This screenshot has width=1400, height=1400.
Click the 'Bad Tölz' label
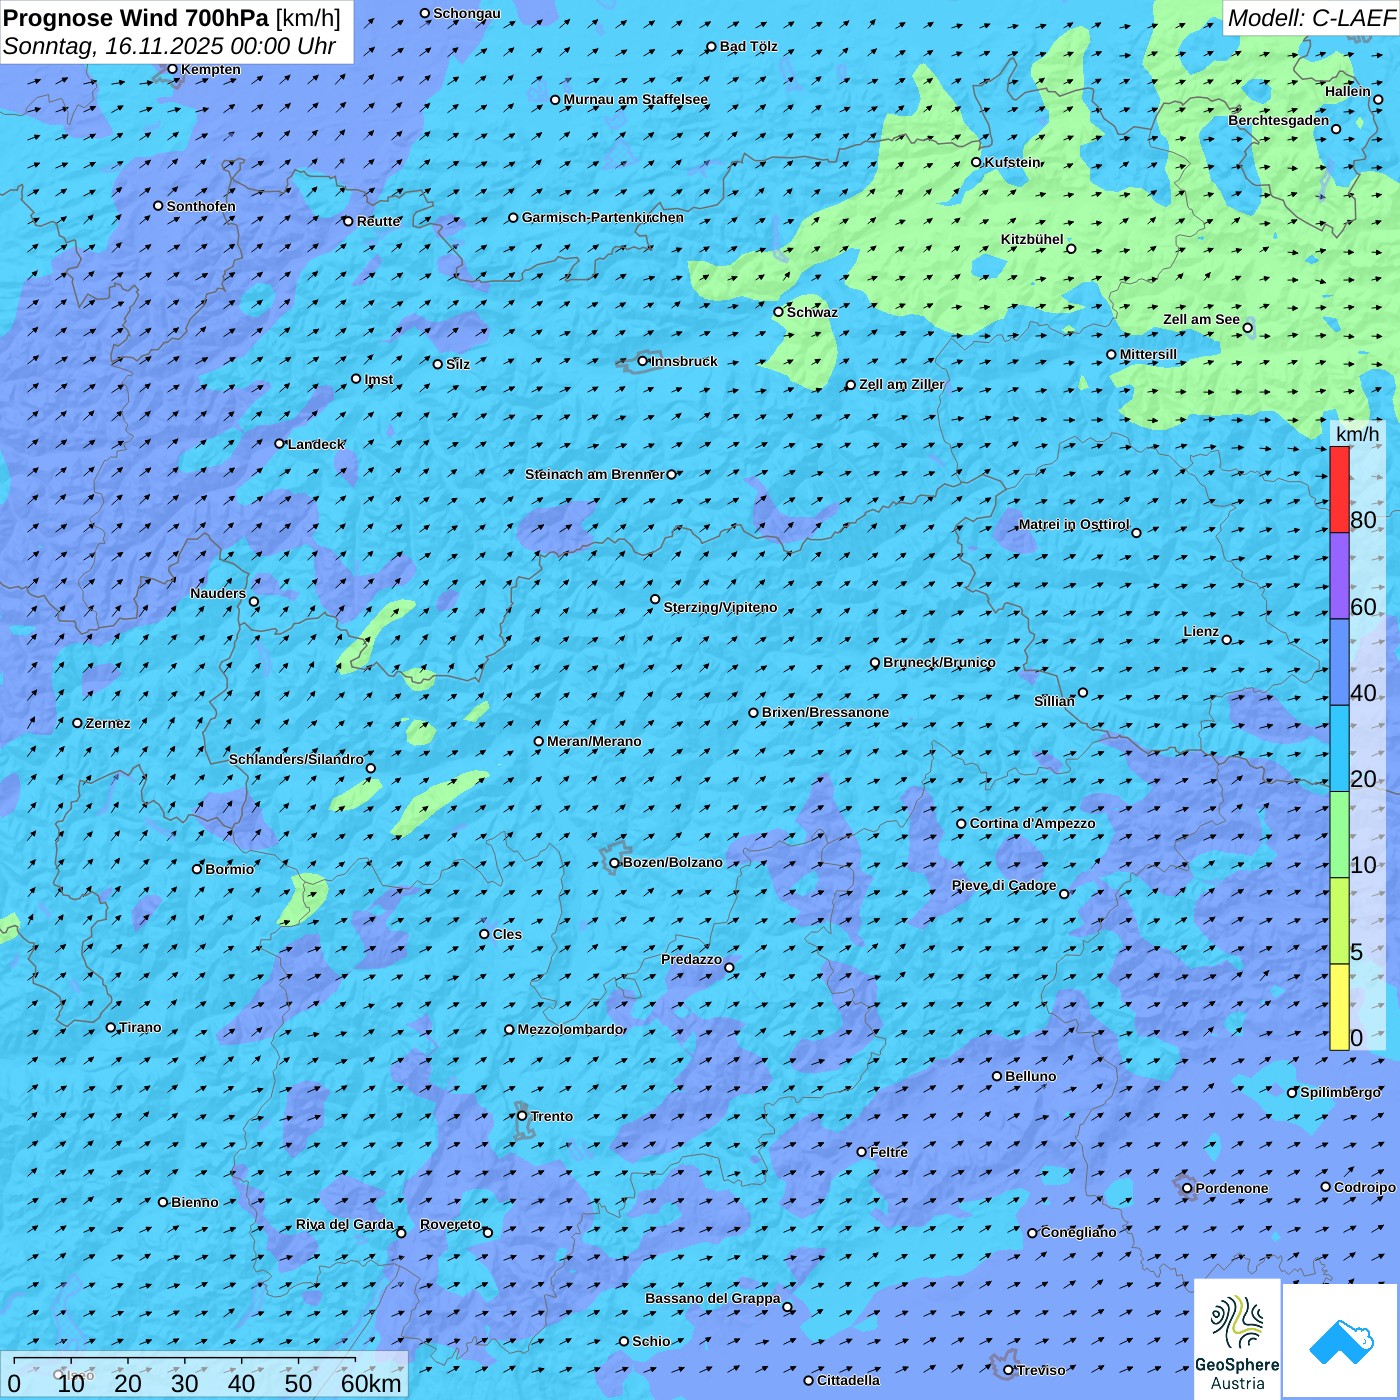coord(749,46)
